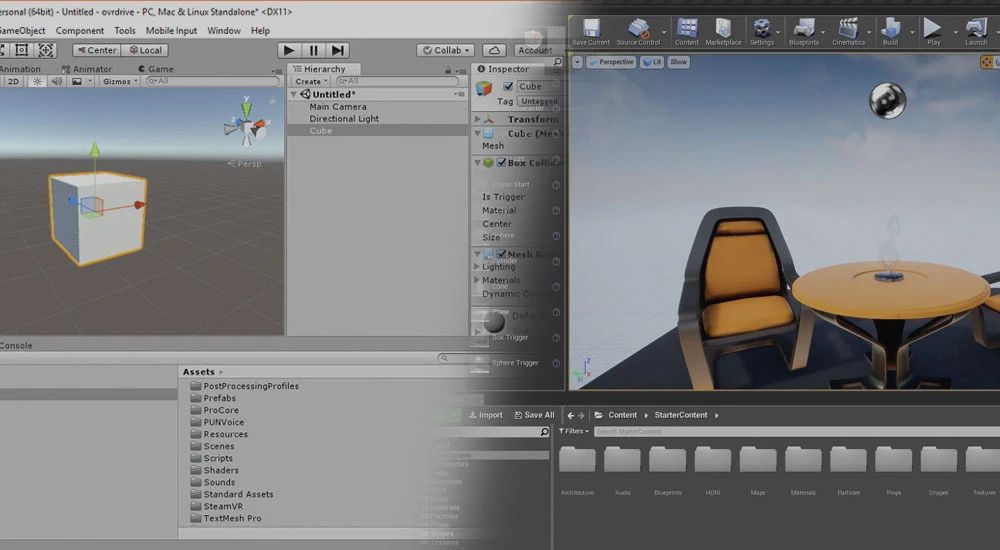Screen dimensions: 1000x550
Task: Click the Unreal Play icon
Action: 934,32
